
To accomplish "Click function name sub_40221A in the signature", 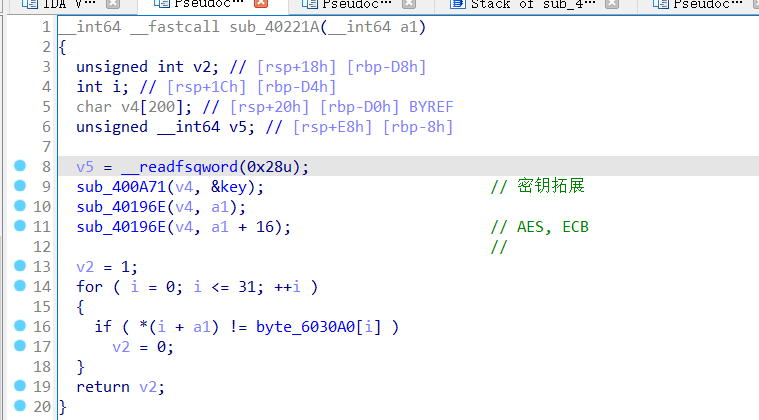I will [274, 27].
